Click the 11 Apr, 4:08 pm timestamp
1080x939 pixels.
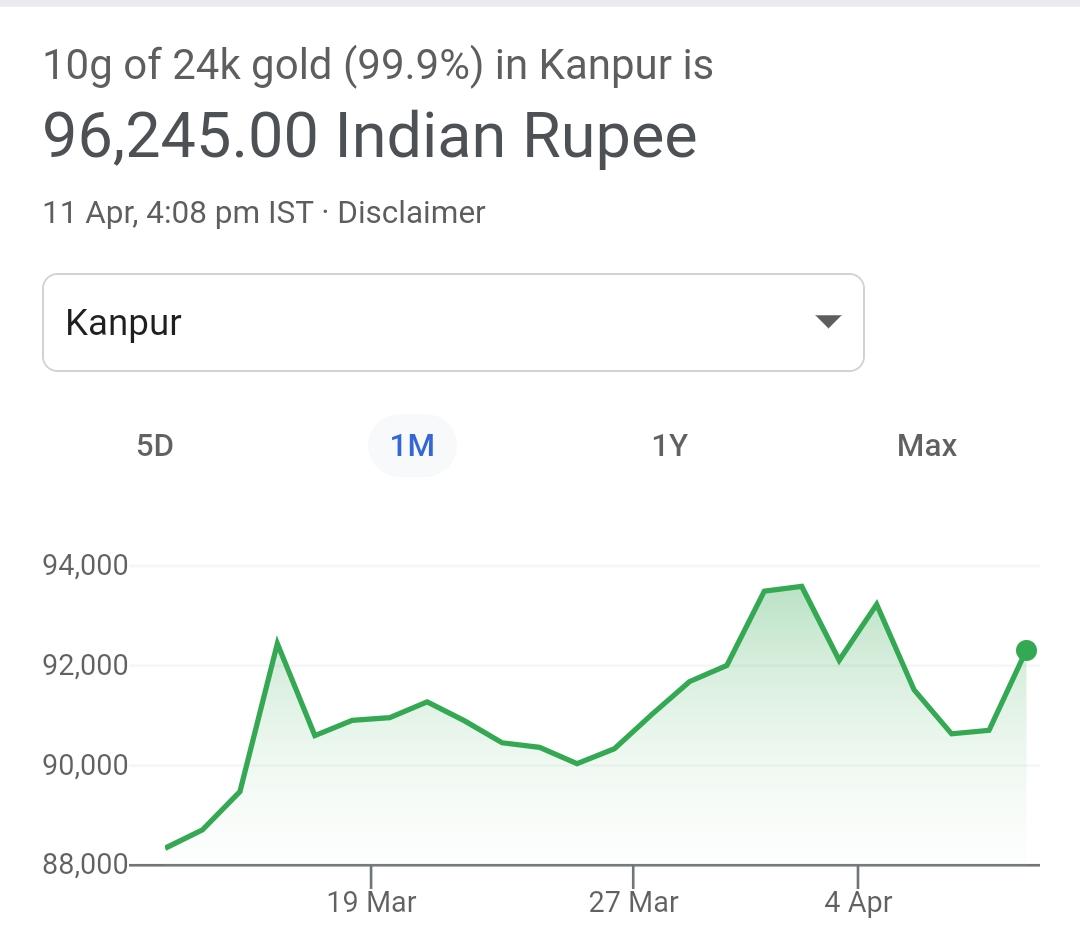pyautogui.click(x=177, y=213)
